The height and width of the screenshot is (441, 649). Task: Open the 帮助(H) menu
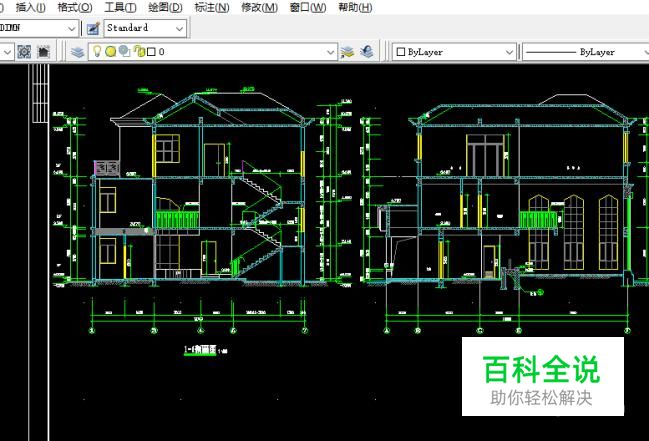[x=355, y=7]
